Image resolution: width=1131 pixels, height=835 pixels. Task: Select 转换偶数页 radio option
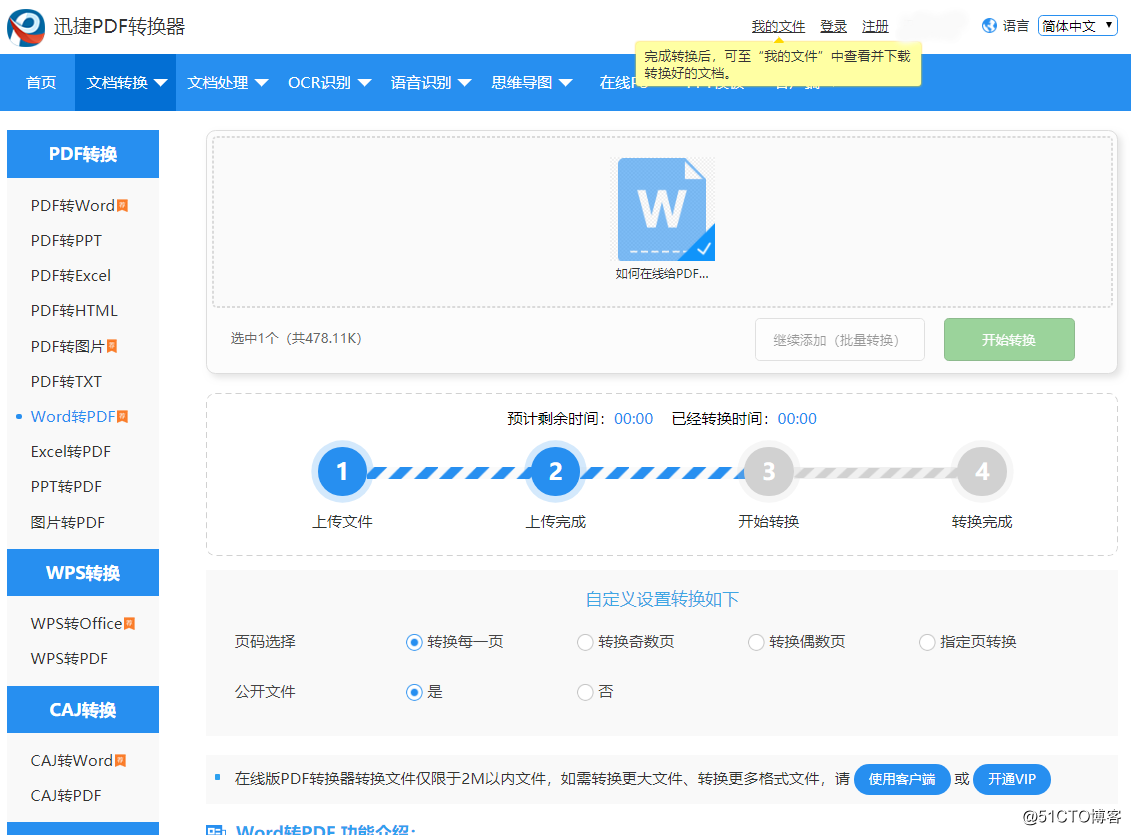click(x=756, y=642)
